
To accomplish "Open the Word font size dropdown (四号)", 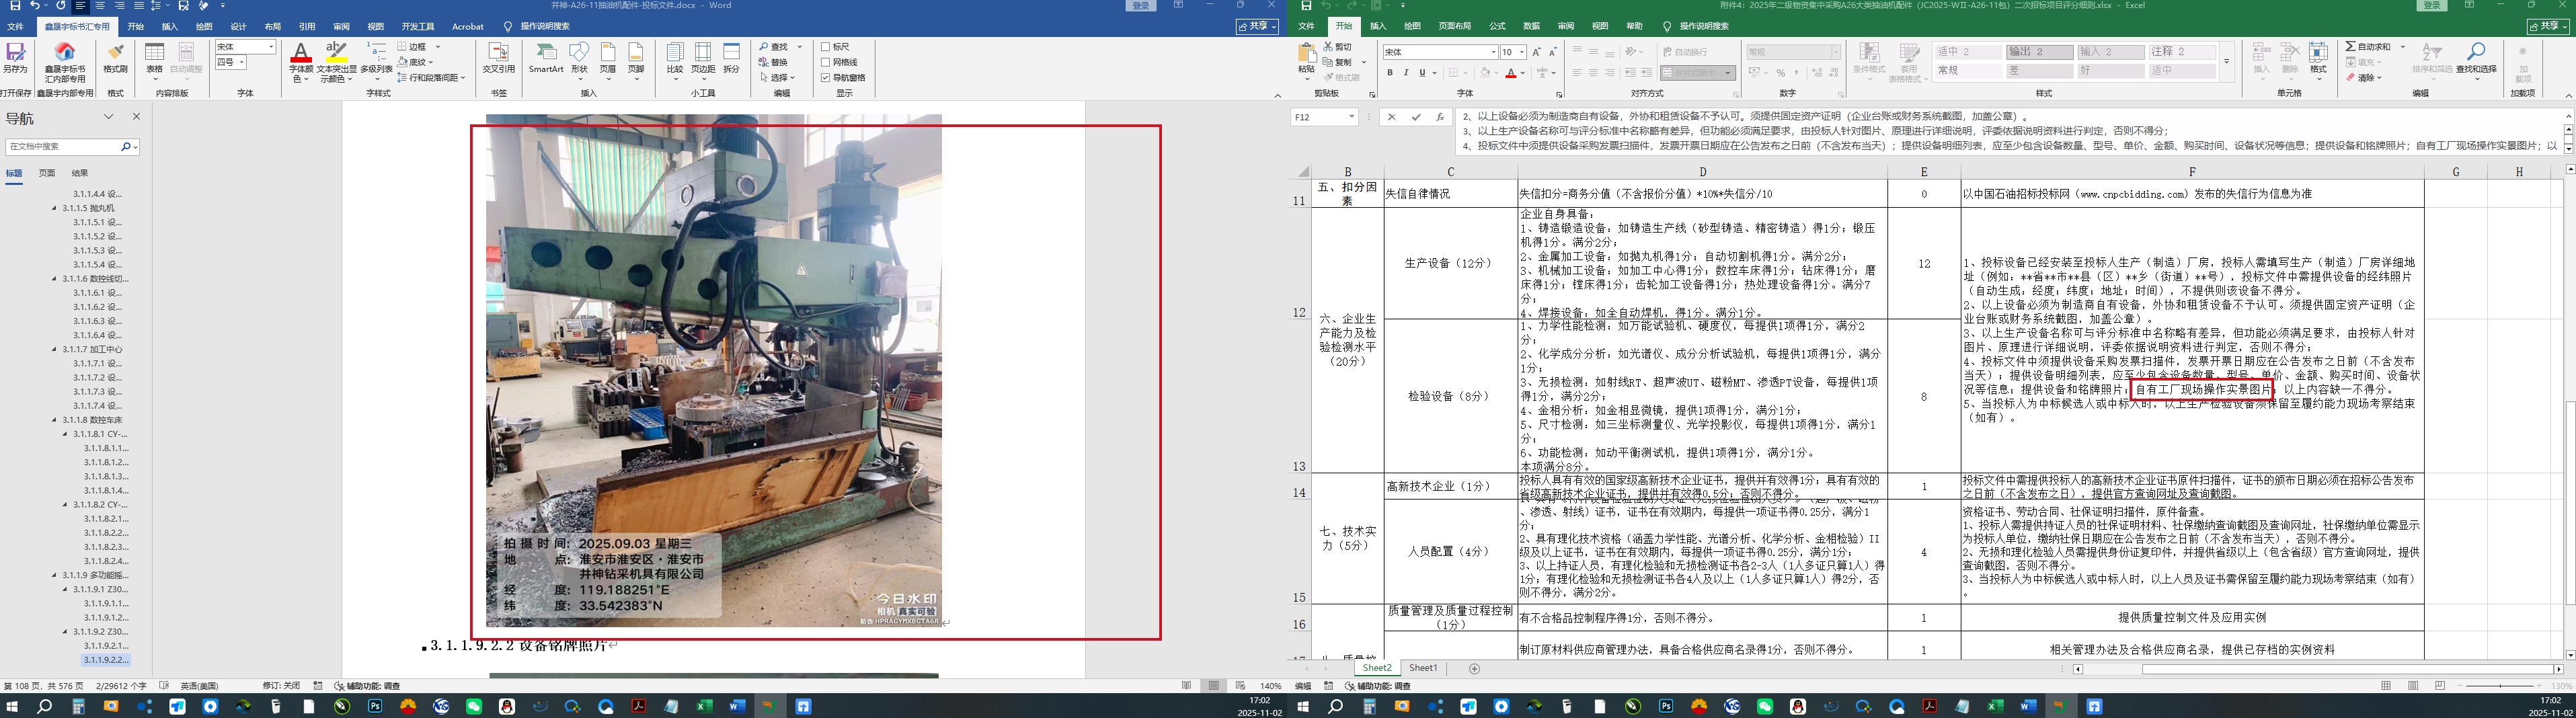I will point(242,62).
